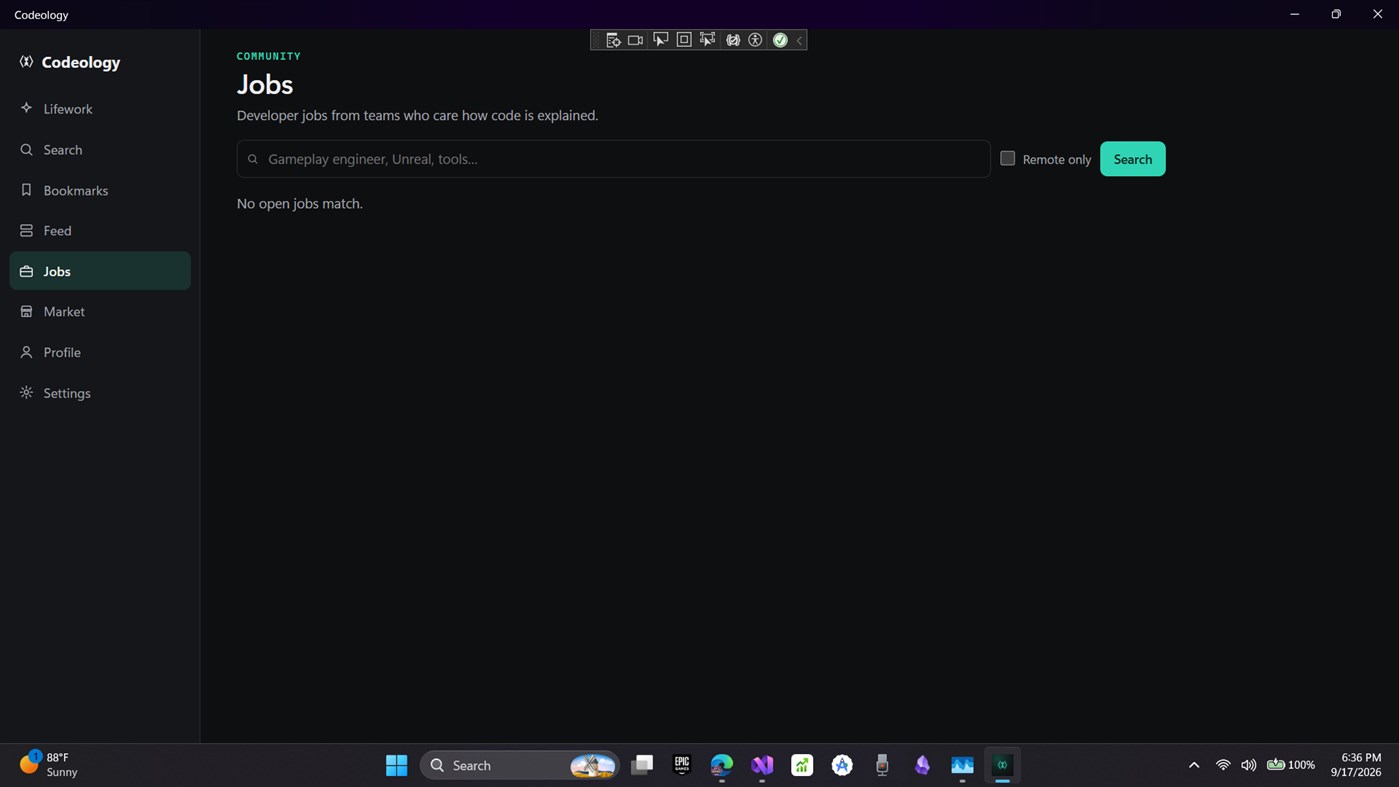Open Lifework in the sidebar
This screenshot has height=787, width=1399.
coord(100,109)
